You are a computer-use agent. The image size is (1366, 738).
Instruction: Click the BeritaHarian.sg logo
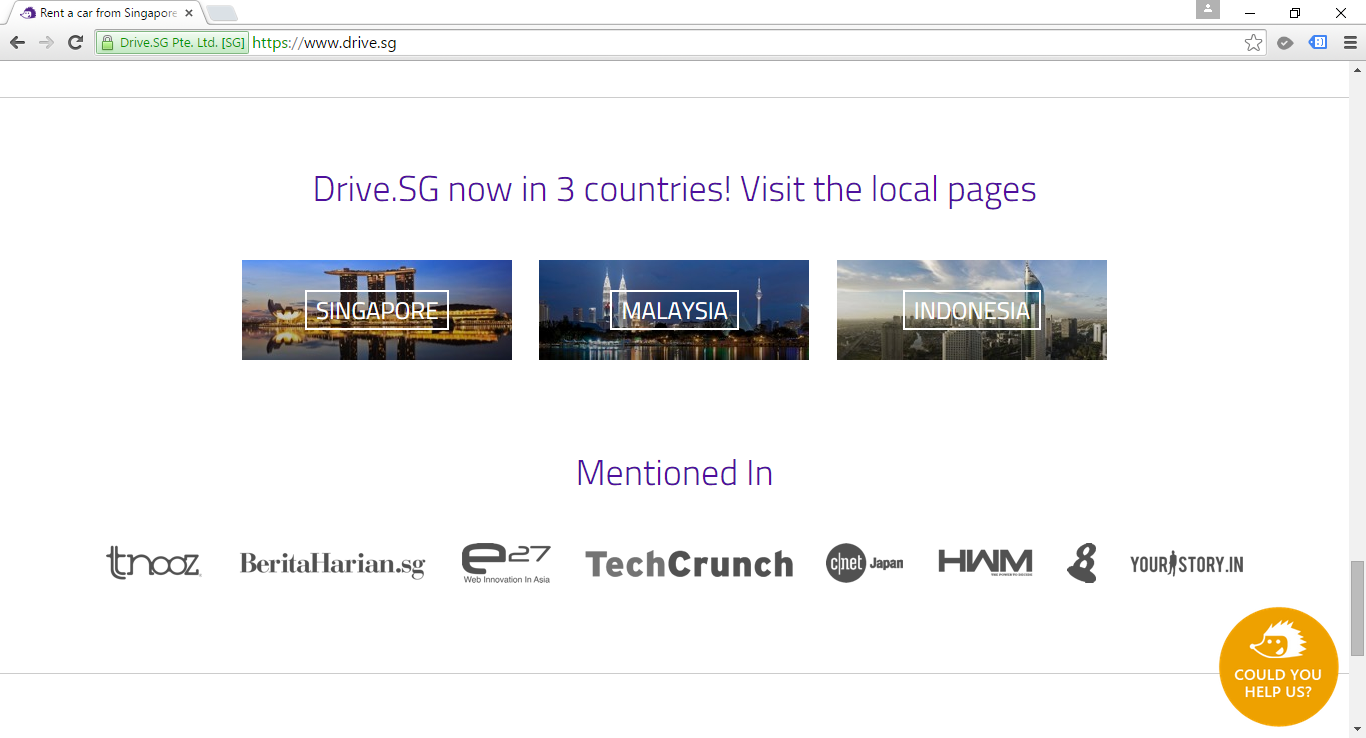coord(332,564)
